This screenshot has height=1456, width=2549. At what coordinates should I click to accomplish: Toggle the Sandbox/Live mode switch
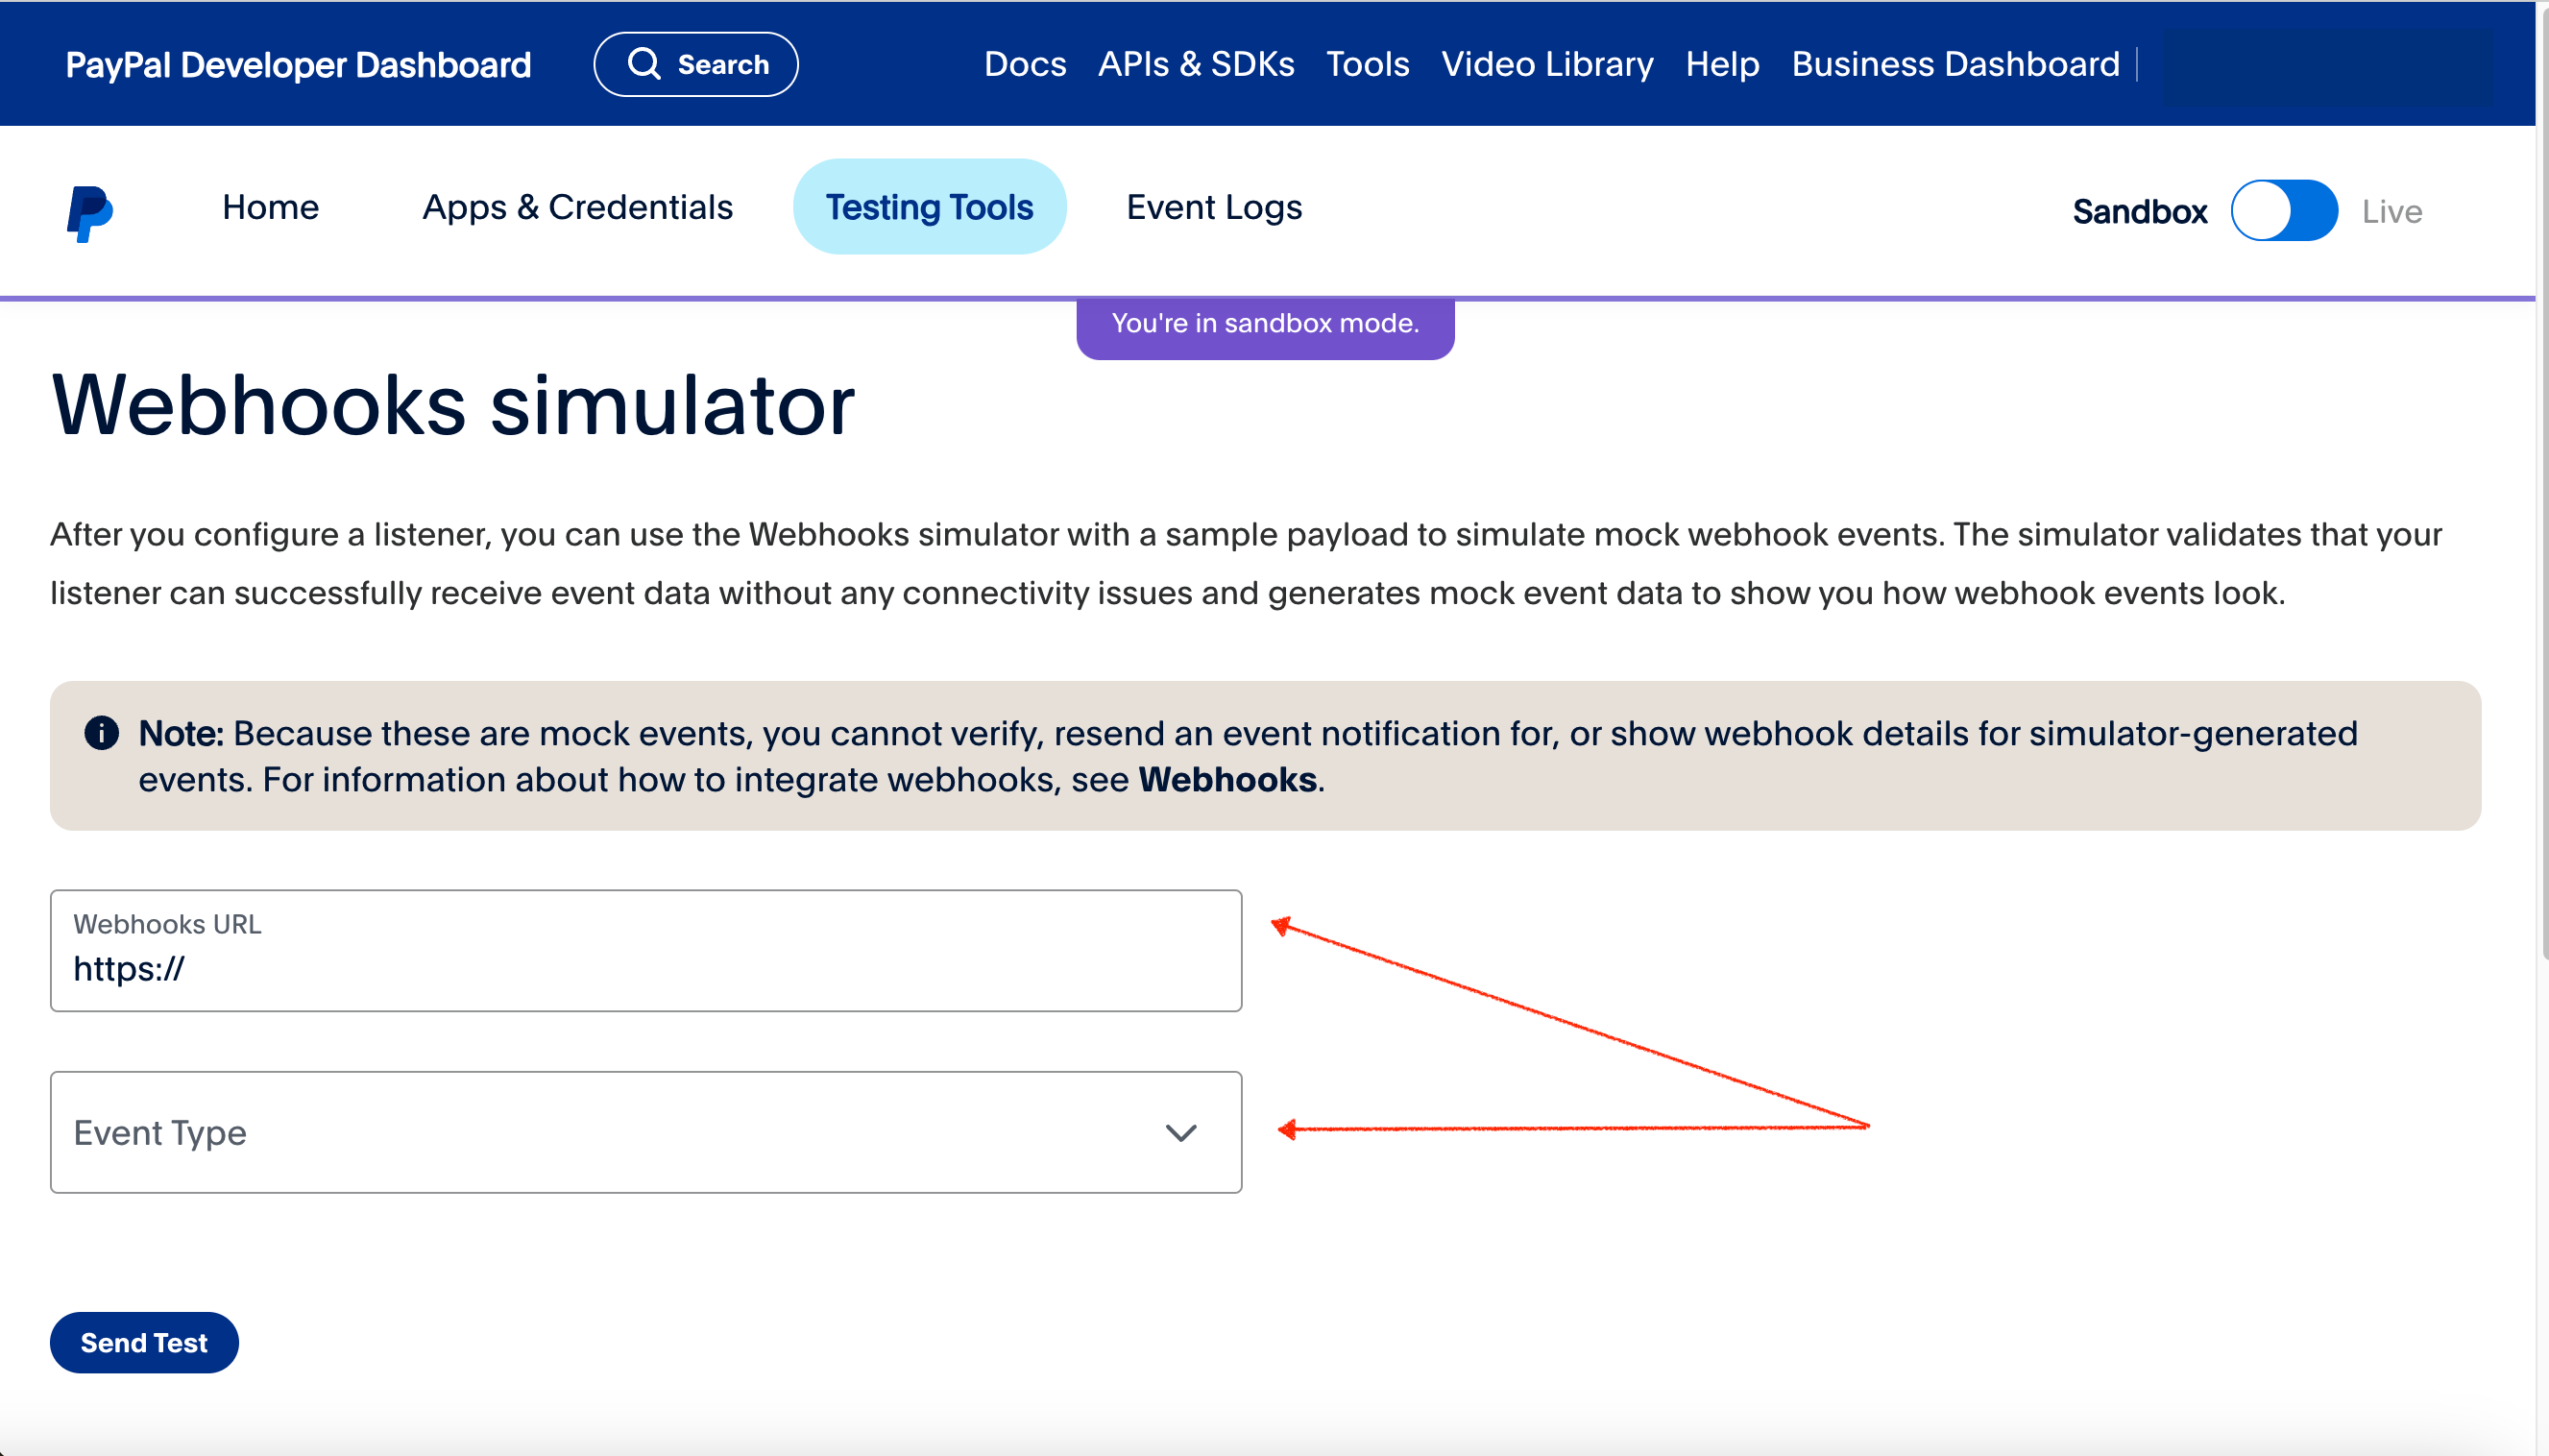coord(2283,211)
